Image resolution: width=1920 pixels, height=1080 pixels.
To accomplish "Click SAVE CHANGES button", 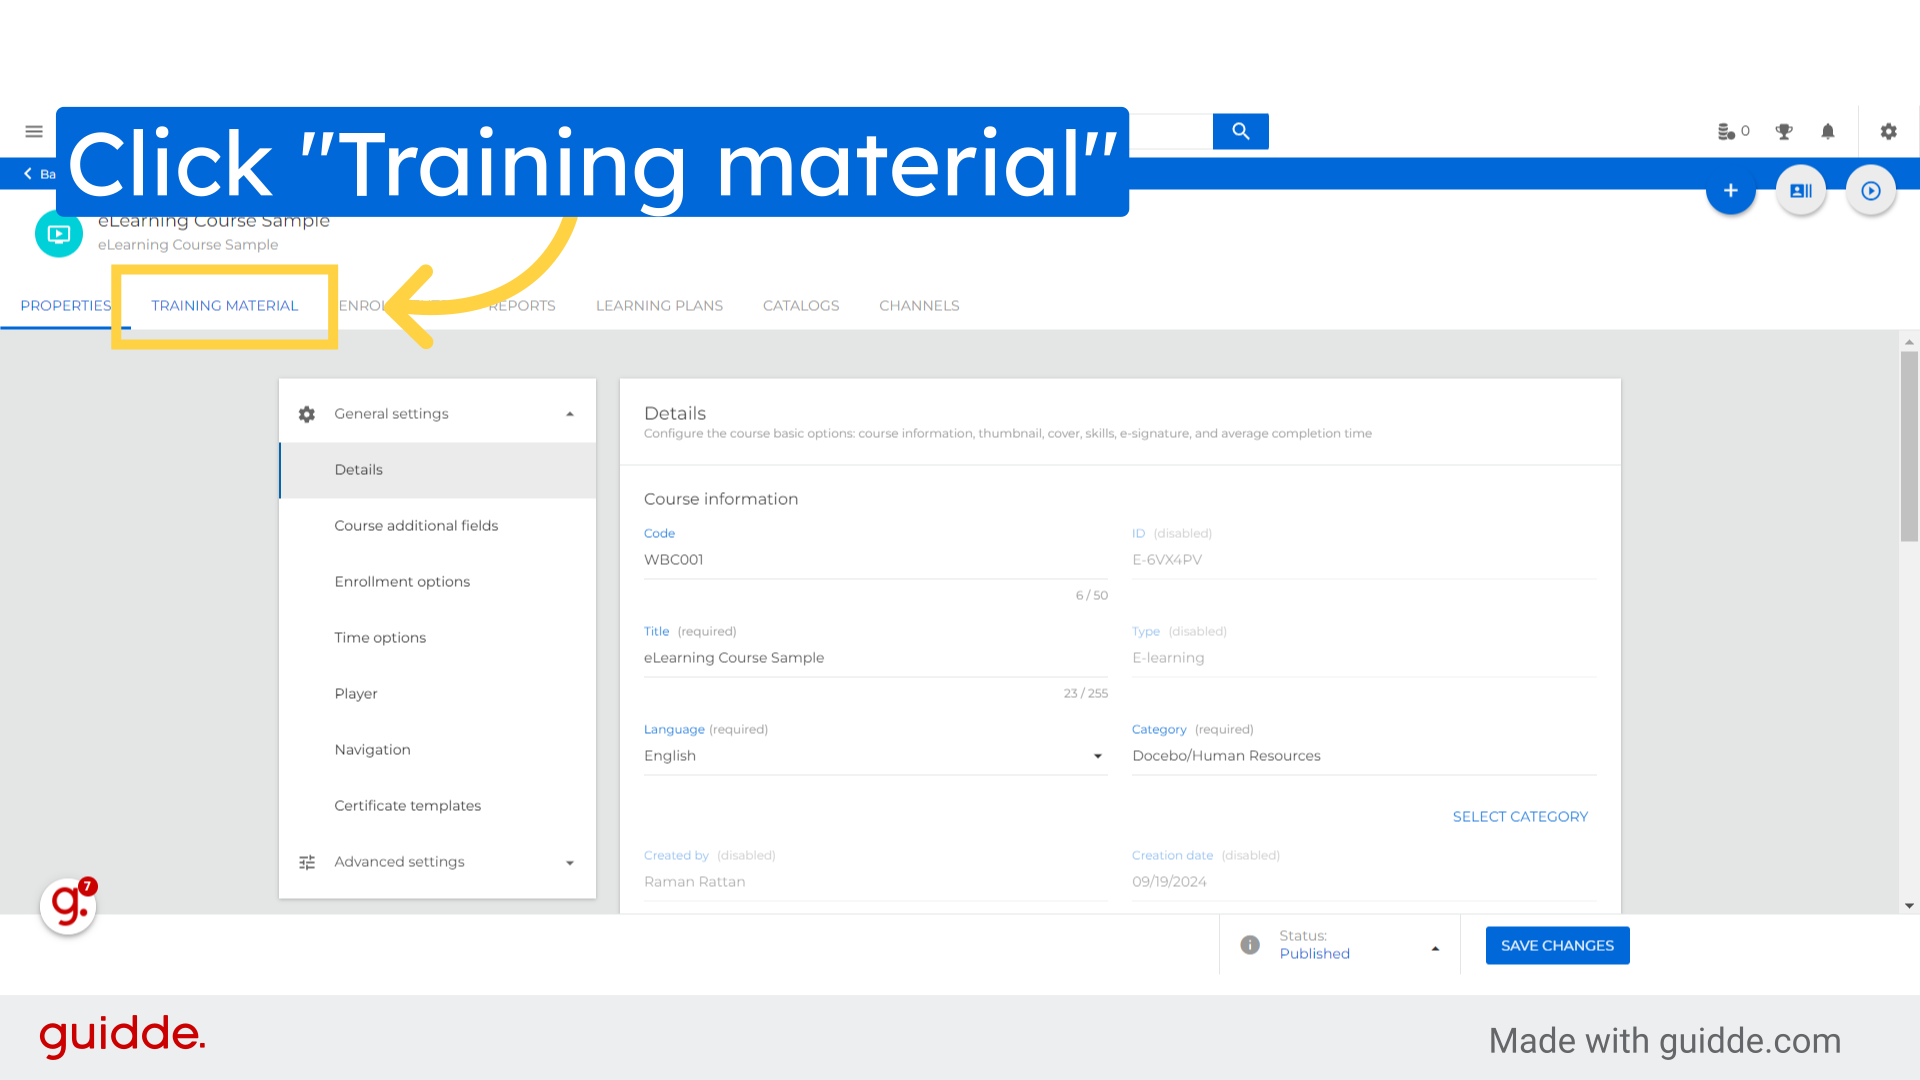I will click(x=1557, y=945).
